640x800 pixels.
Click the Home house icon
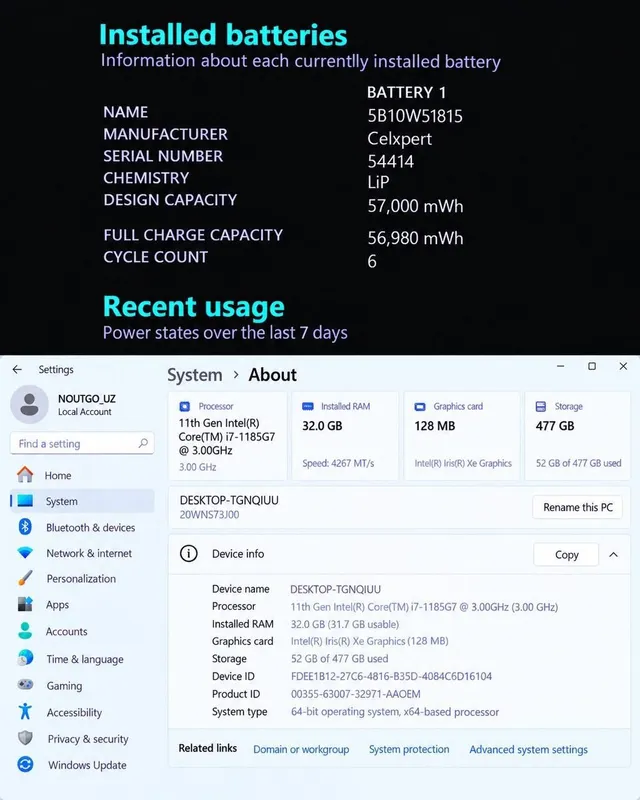coord(25,475)
